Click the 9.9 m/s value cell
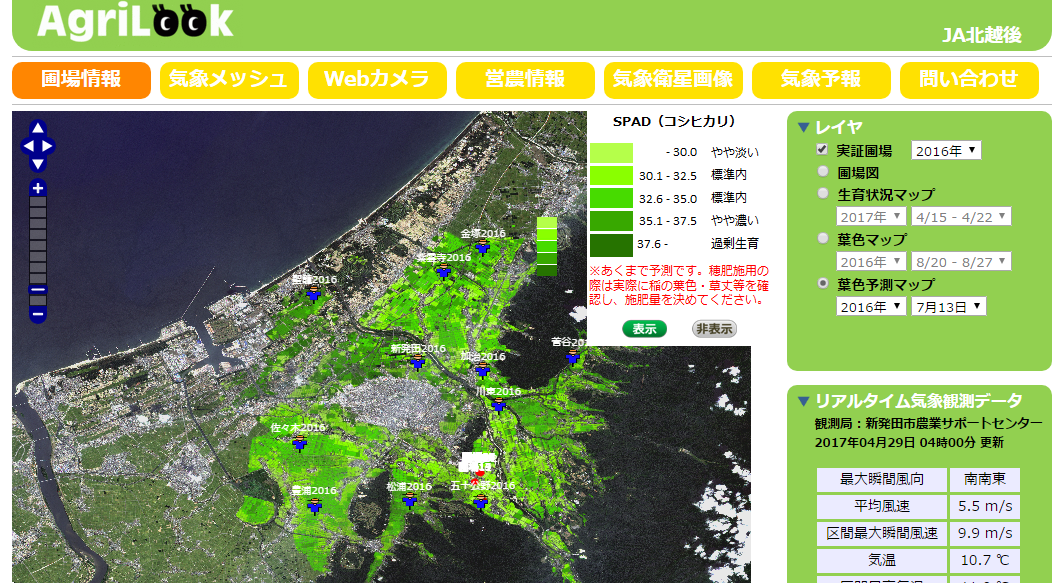Image resolution: width=1063 pixels, height=583 pixels. [x=984, y=534]
